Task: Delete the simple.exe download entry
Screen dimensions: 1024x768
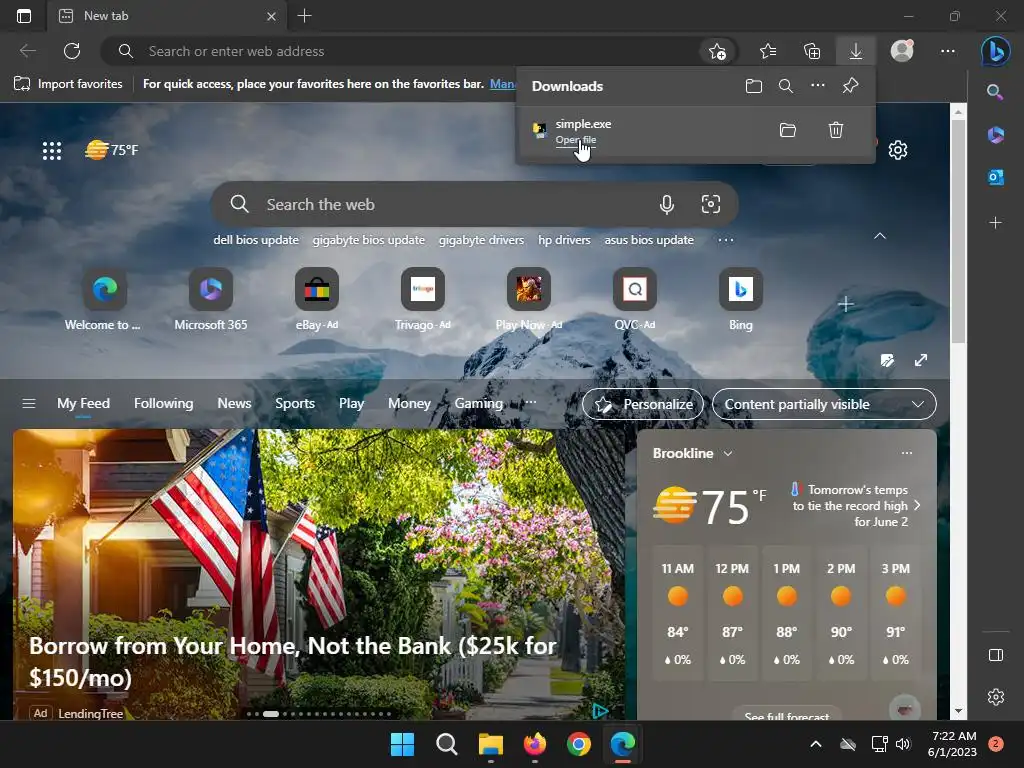Action: [836, 130]
